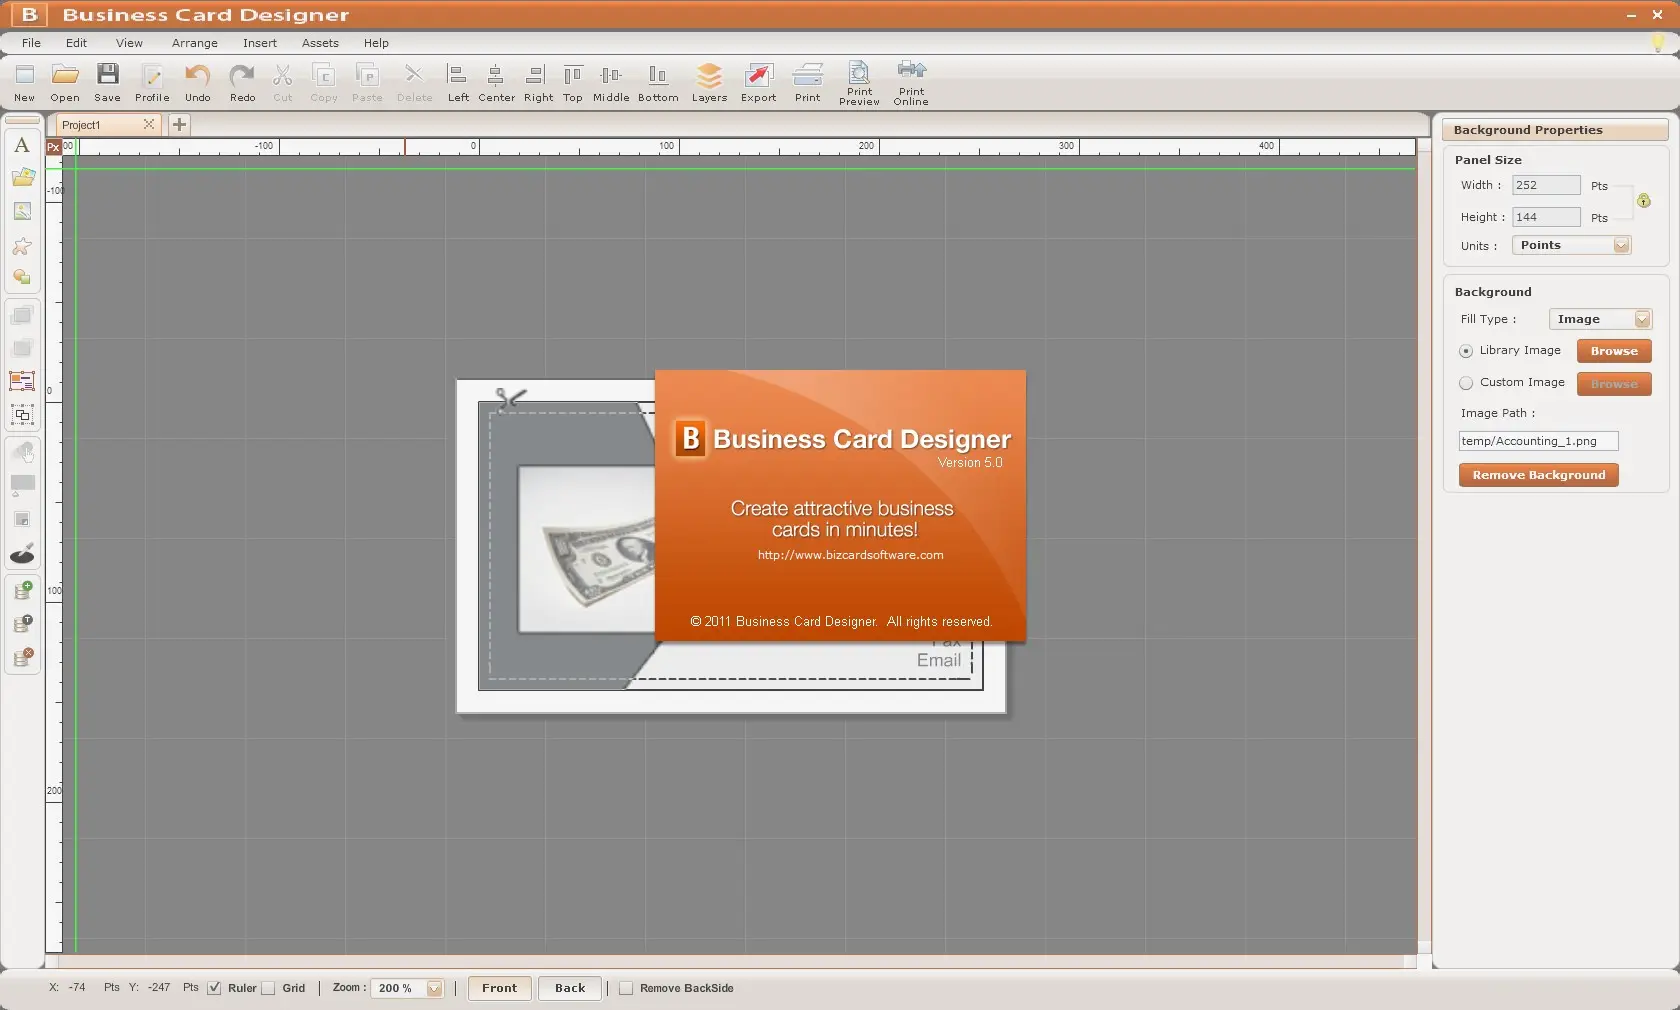The width and height of the screenshot is (1680, 1010).
Task: Open the Assets menu
Action: click(x=320, y=43)
